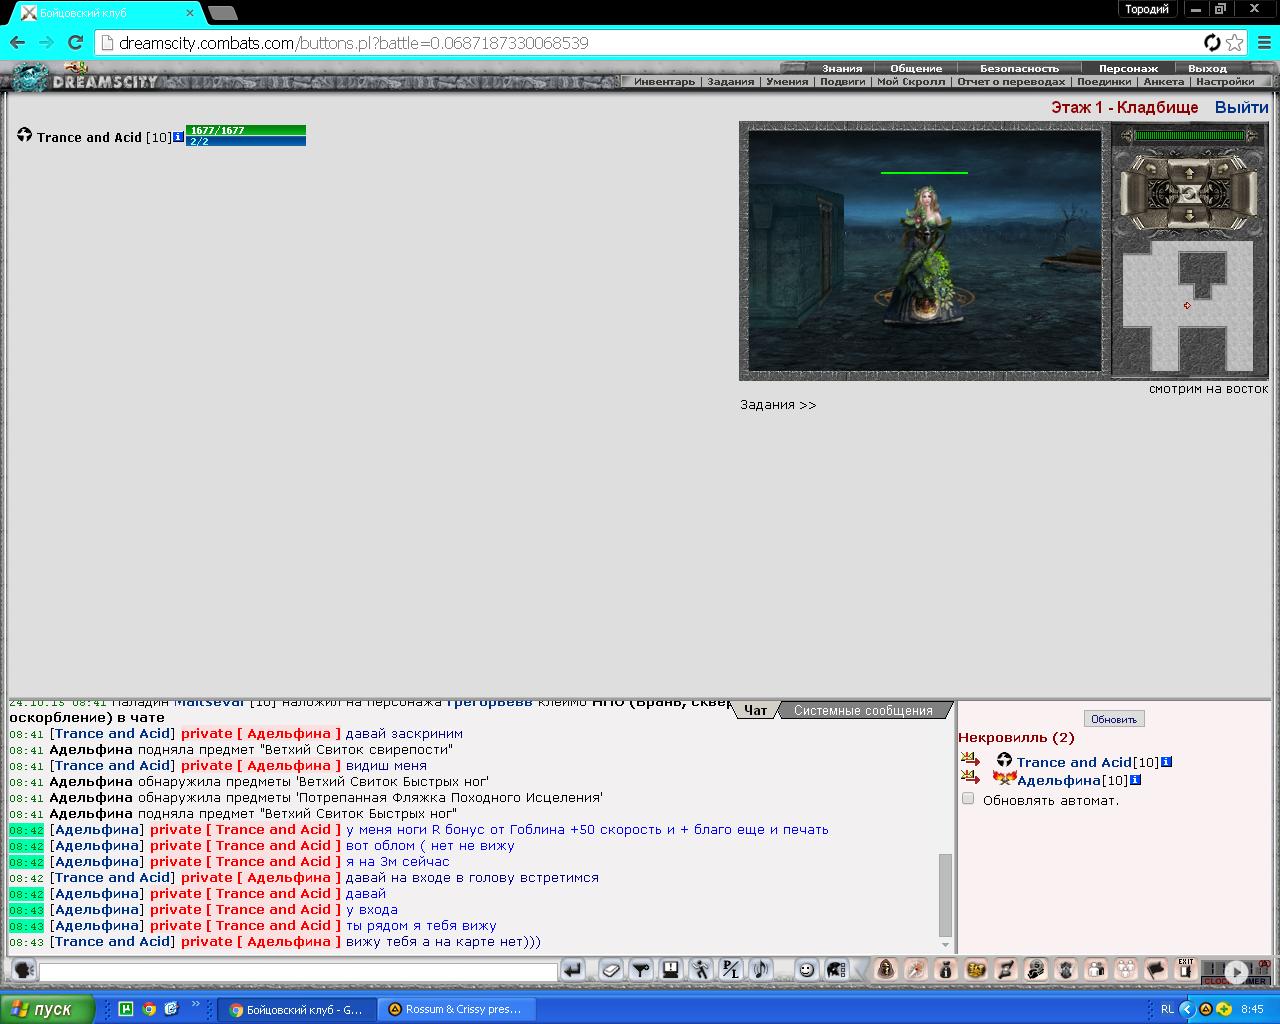Click the RL language indicator in system tray
Viewport: 1280px width, 1024px height.
1167,1009
